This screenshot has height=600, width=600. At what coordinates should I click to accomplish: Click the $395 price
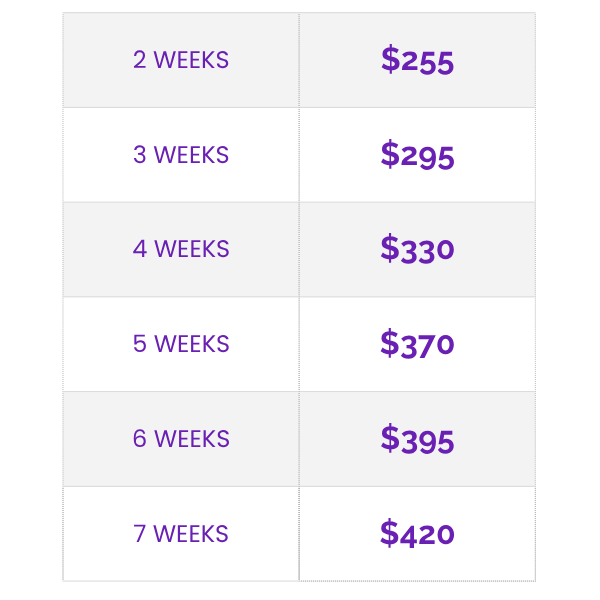point(417,439)
